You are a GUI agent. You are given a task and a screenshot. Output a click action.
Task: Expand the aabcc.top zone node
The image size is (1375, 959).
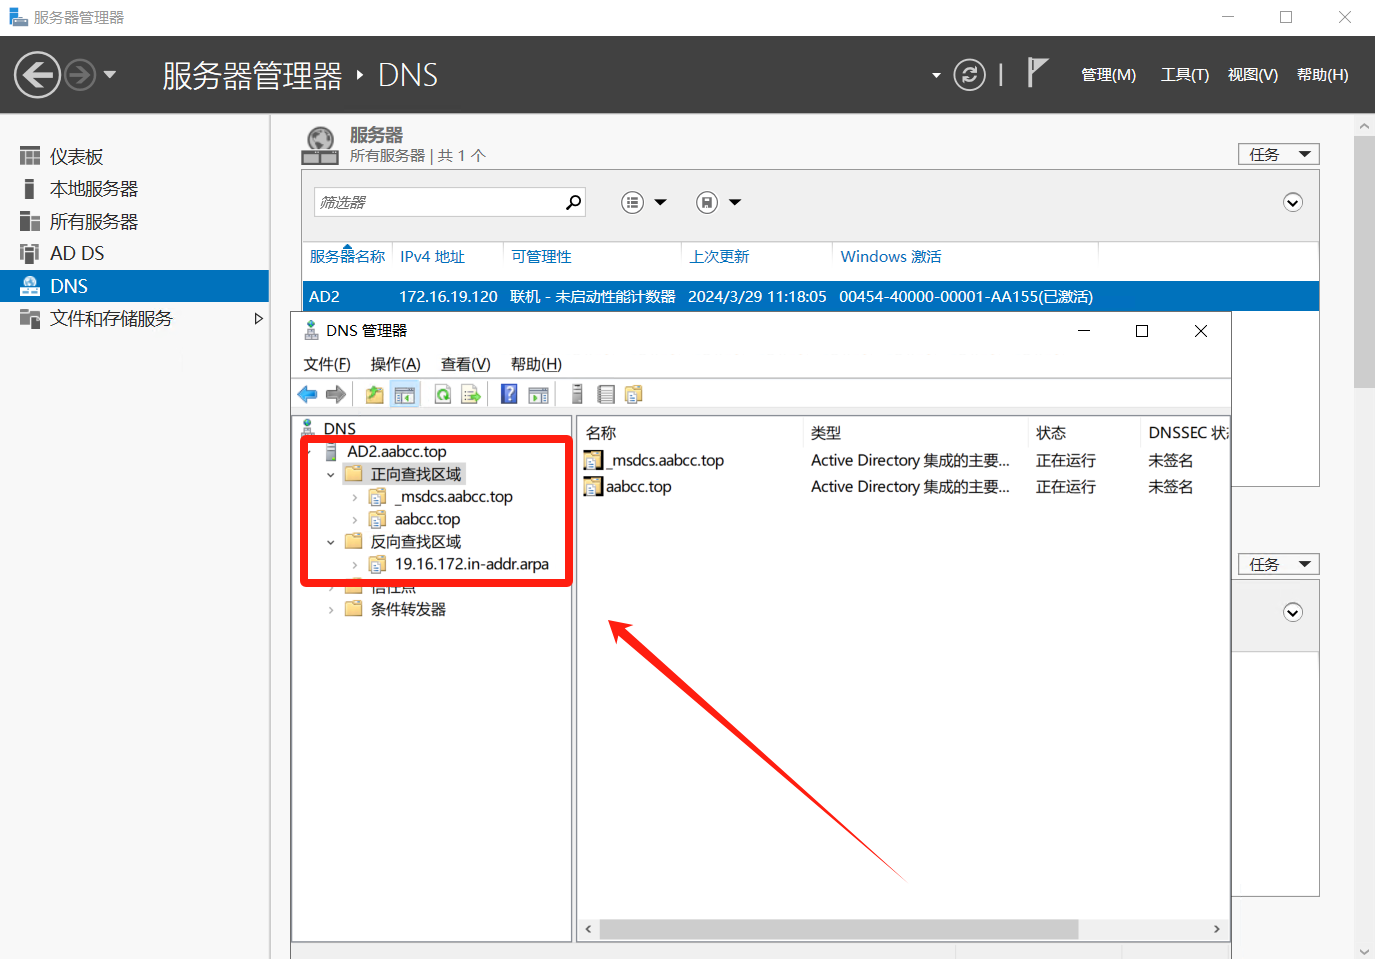pos(355,520)
